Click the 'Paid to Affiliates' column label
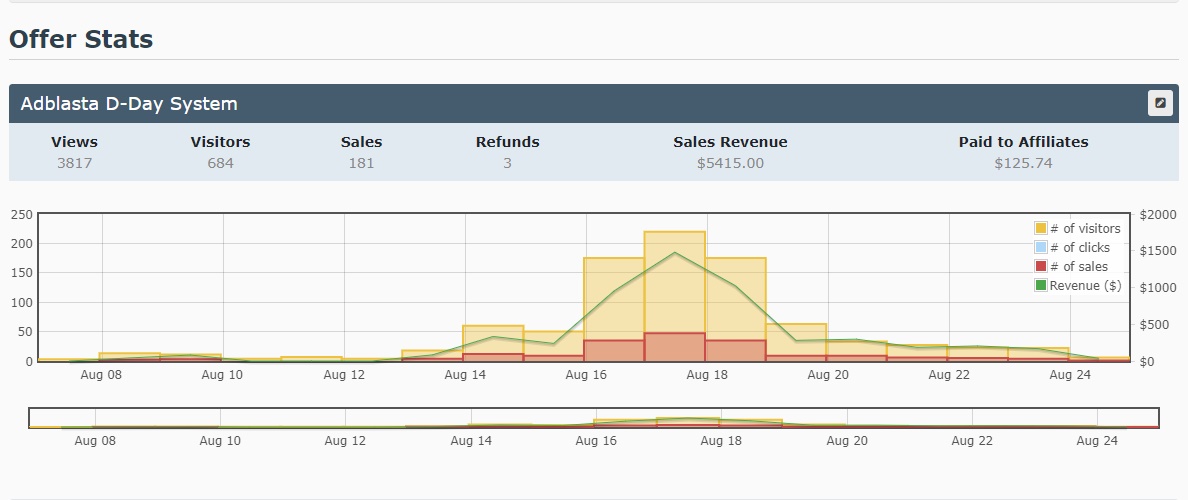Image resolution: width=1188 pixels, height=500 pixels. [1024, 142]
